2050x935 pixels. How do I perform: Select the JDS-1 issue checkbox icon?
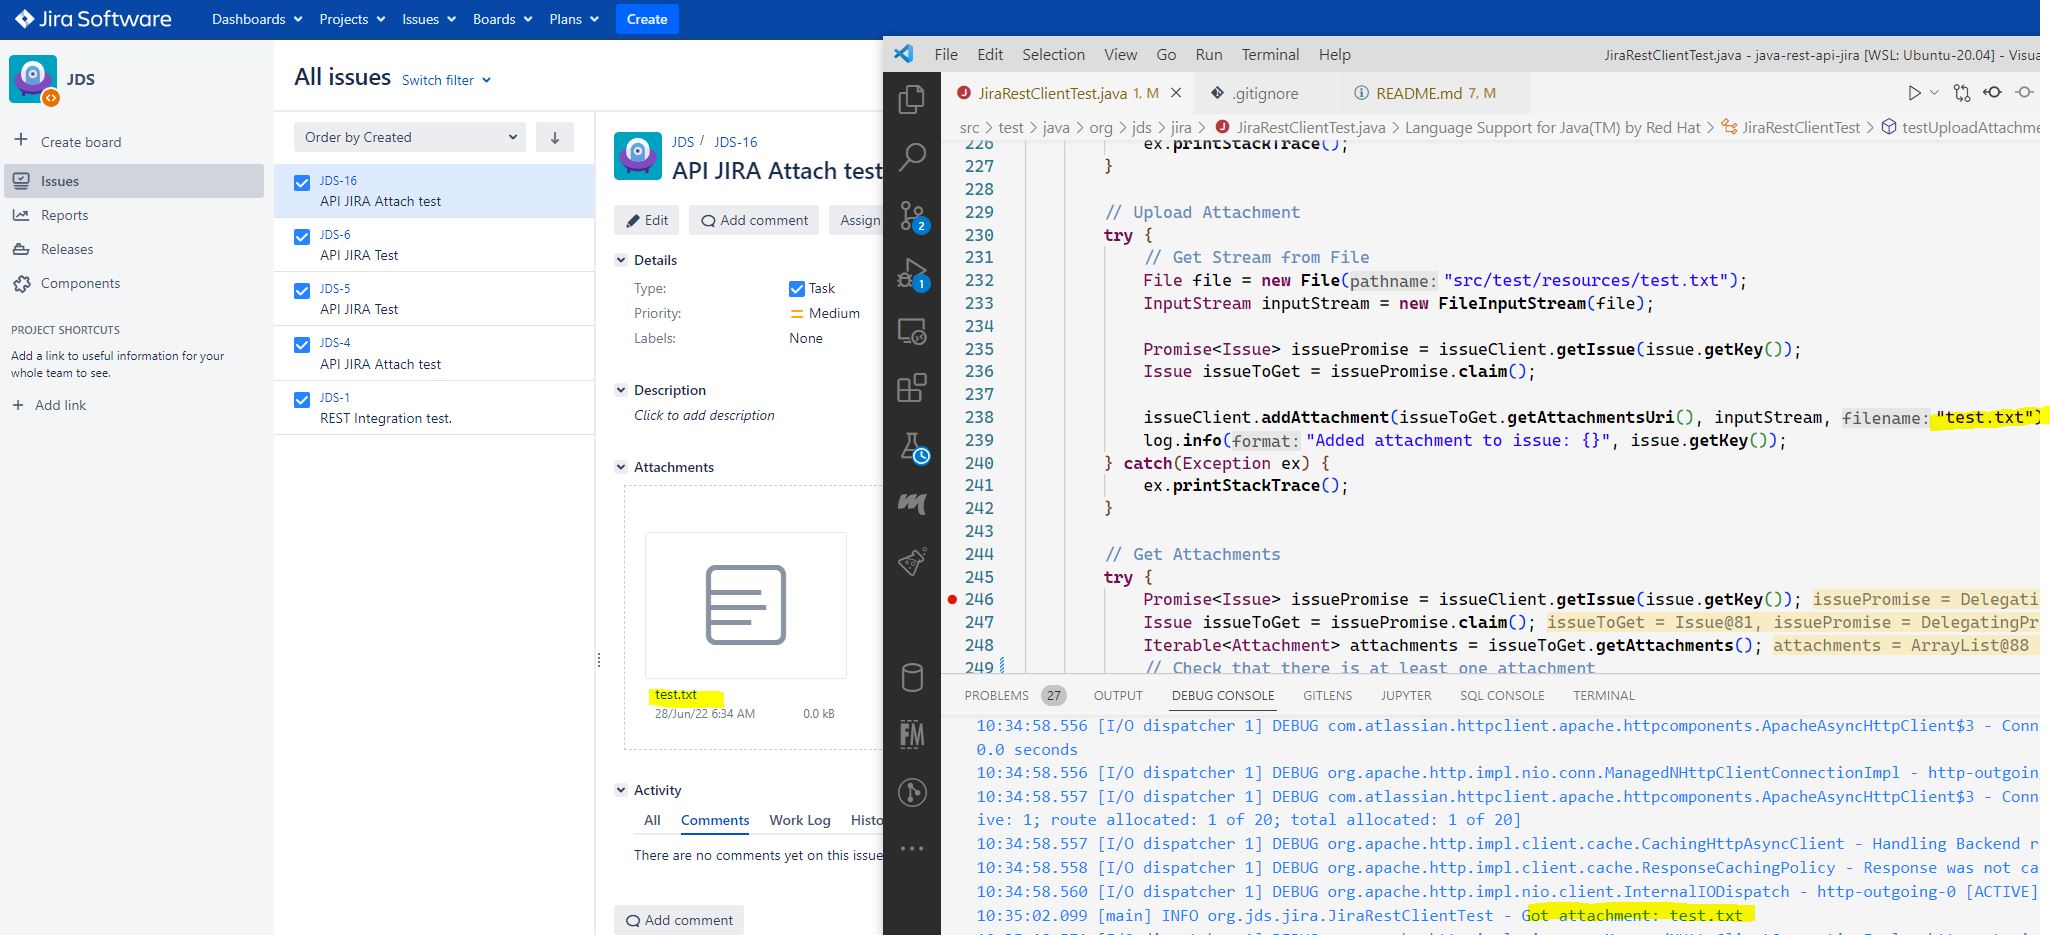click(302, 400)
